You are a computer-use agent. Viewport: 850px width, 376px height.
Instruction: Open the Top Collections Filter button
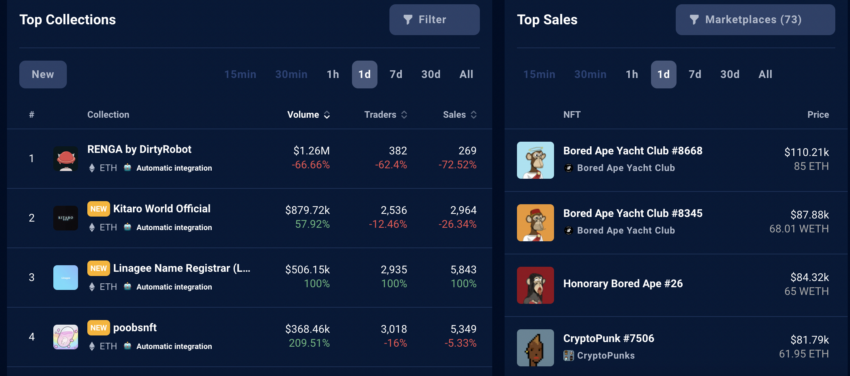(434, 20)
